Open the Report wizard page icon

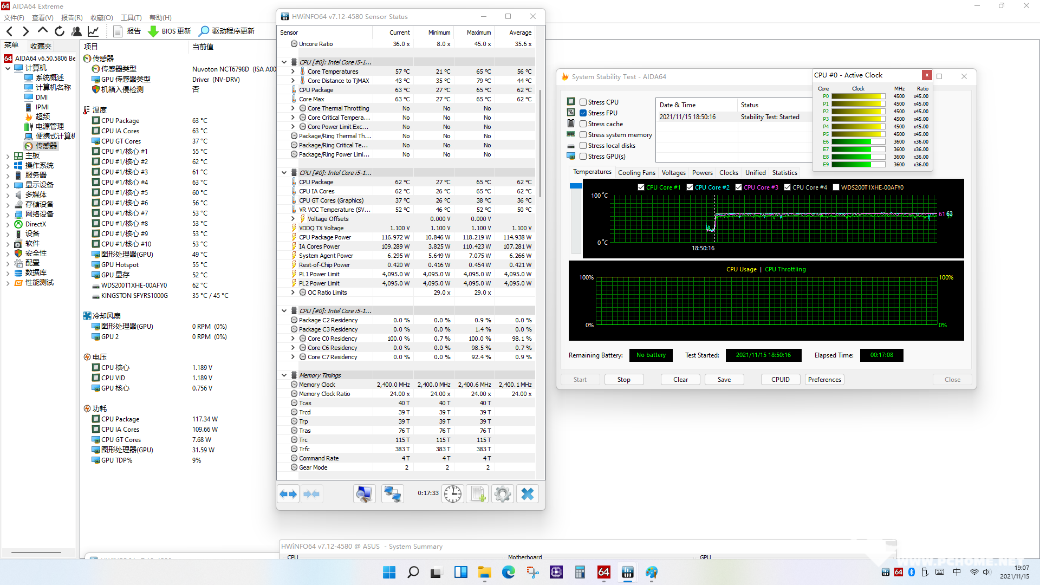coord(117,31)
